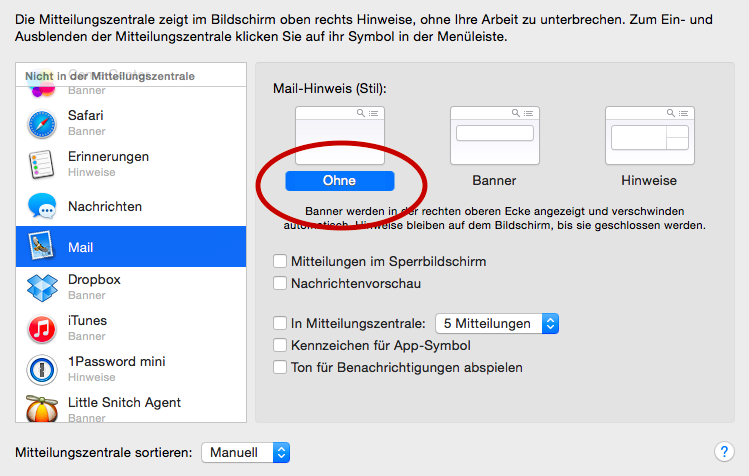Select the Erinnerungen list icon
This screenshot has height=476, width=749.
(42, 165)
